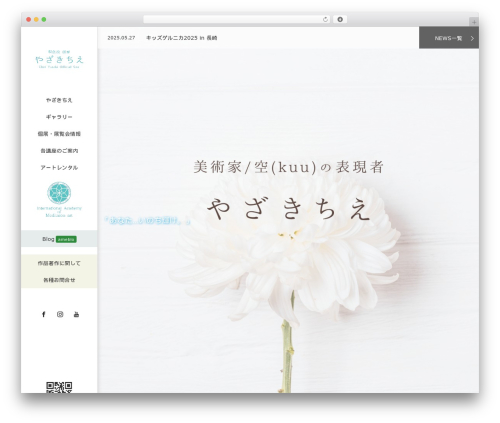Click the NEWS一覧 button
The height and width of the screenshot is (423, 500).
[449, 38]
